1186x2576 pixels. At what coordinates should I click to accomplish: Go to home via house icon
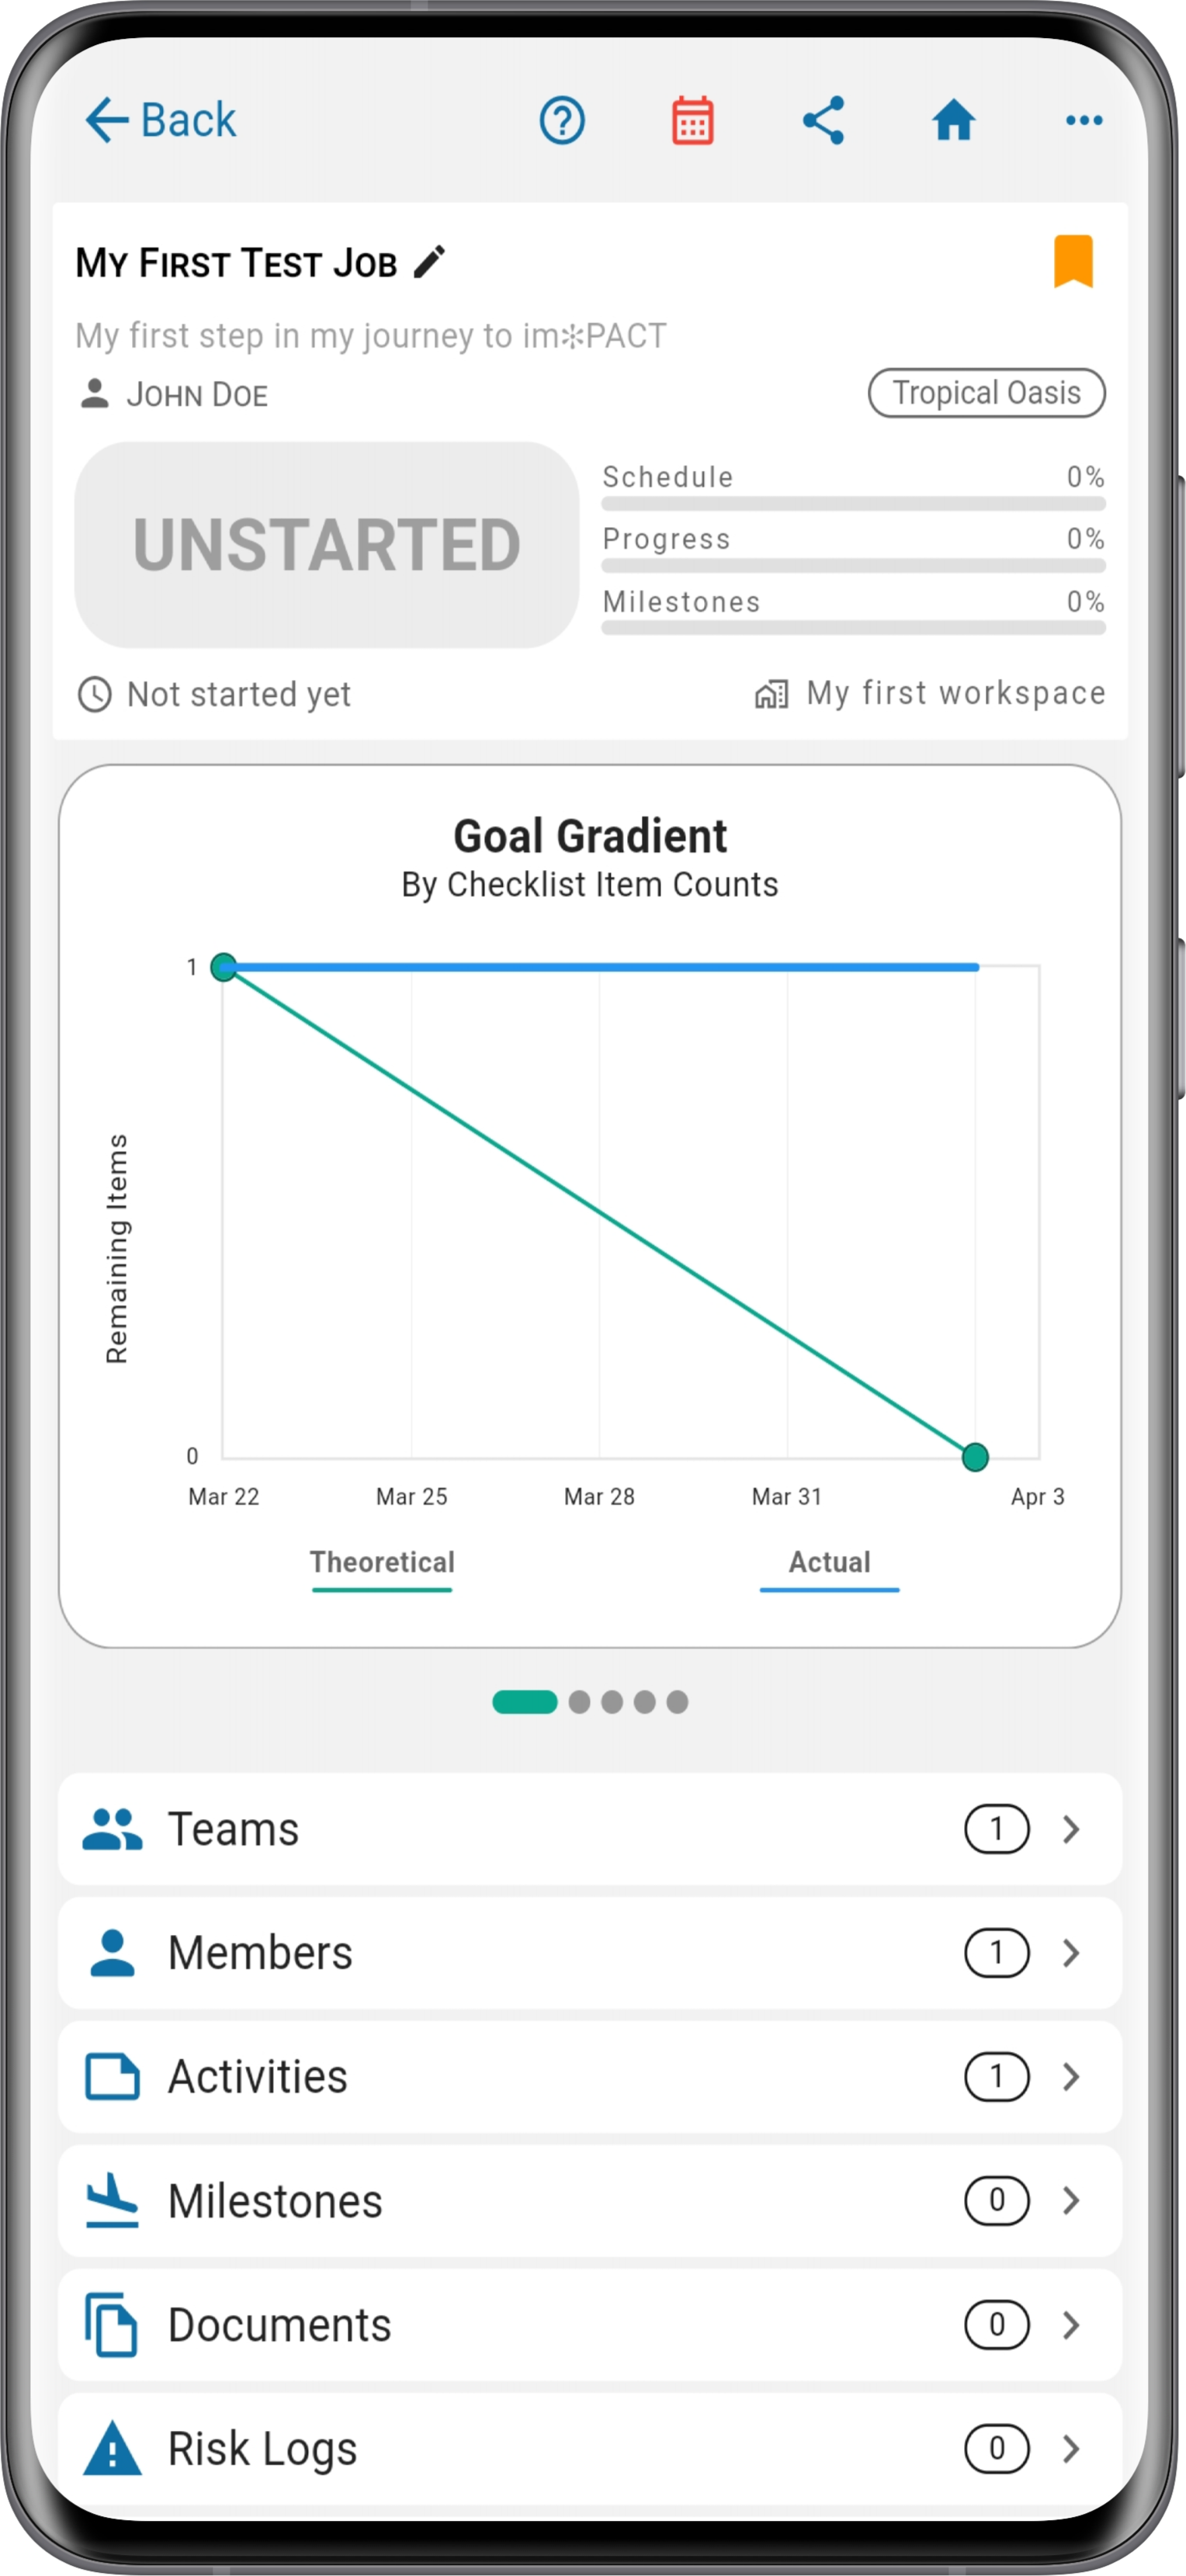tap(953, 121)
